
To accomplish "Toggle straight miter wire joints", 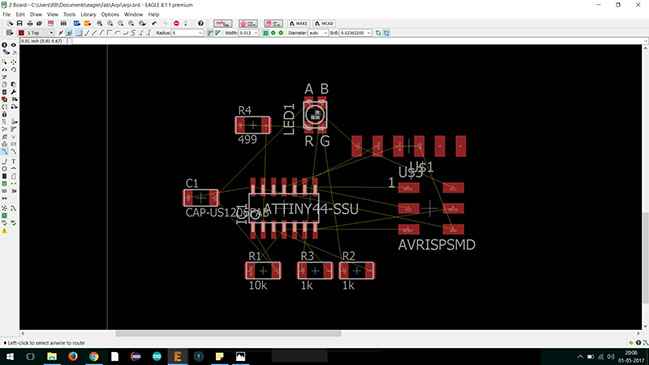I will coord(218,33).
